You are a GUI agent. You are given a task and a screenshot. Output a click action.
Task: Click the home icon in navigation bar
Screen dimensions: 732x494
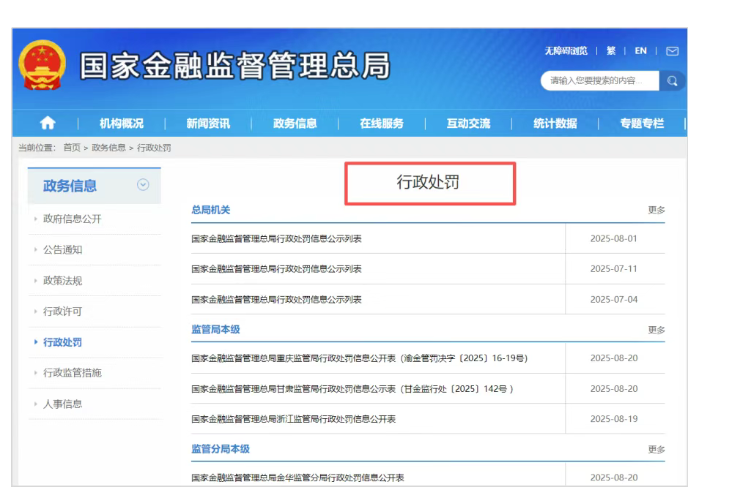point(48,123)
